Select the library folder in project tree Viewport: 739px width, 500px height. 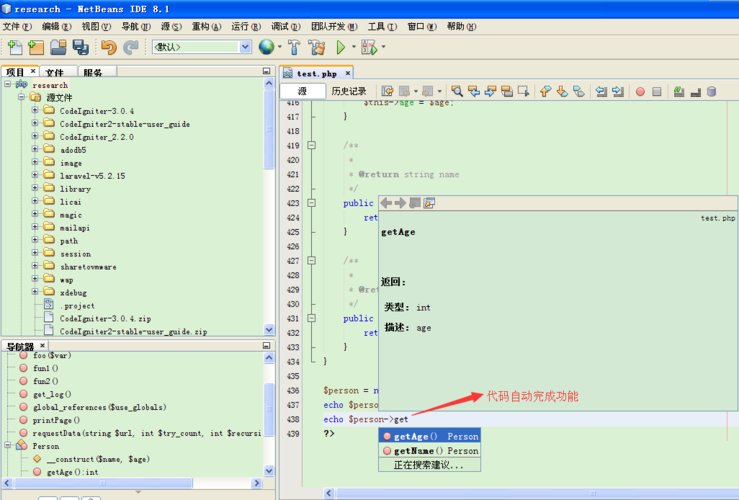(75, 189)
